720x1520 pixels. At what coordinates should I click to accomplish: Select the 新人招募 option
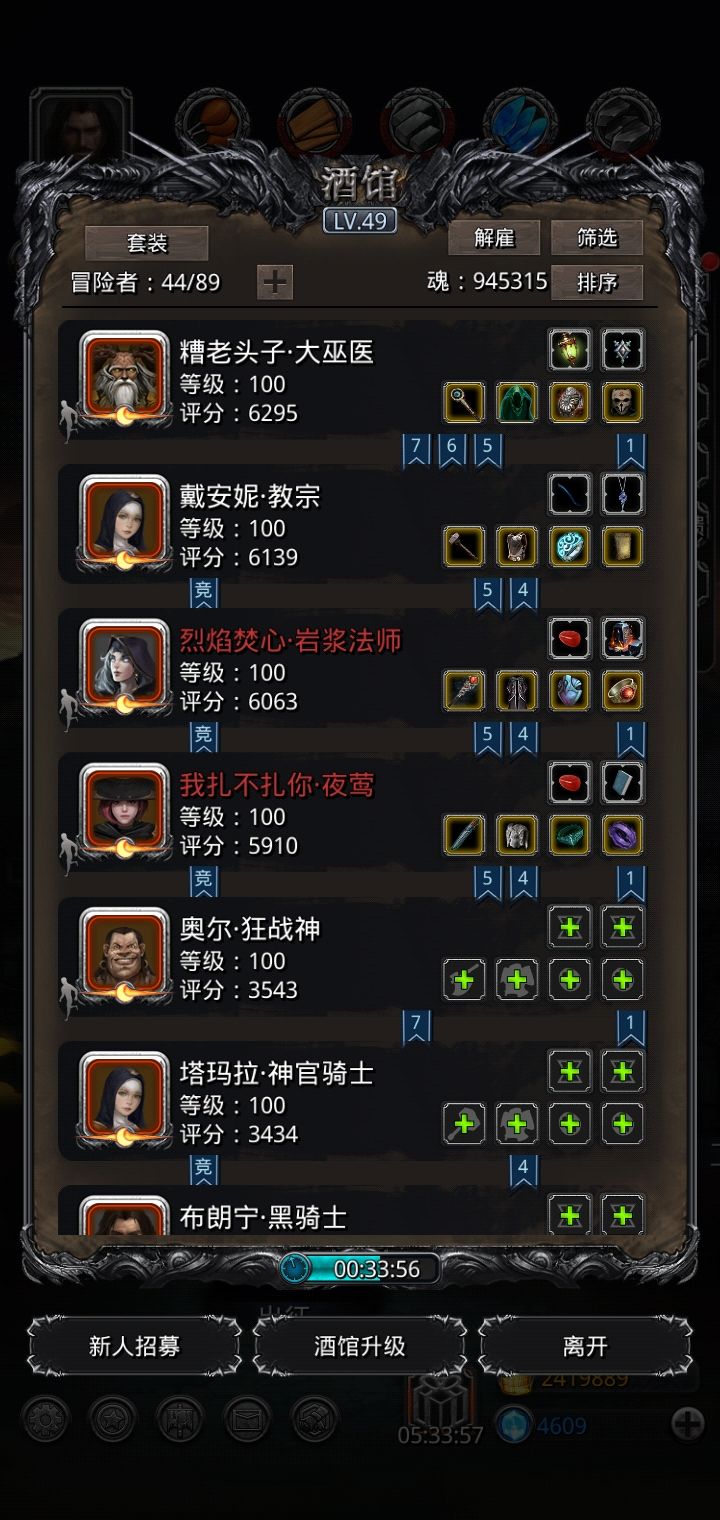[134, 1346]
